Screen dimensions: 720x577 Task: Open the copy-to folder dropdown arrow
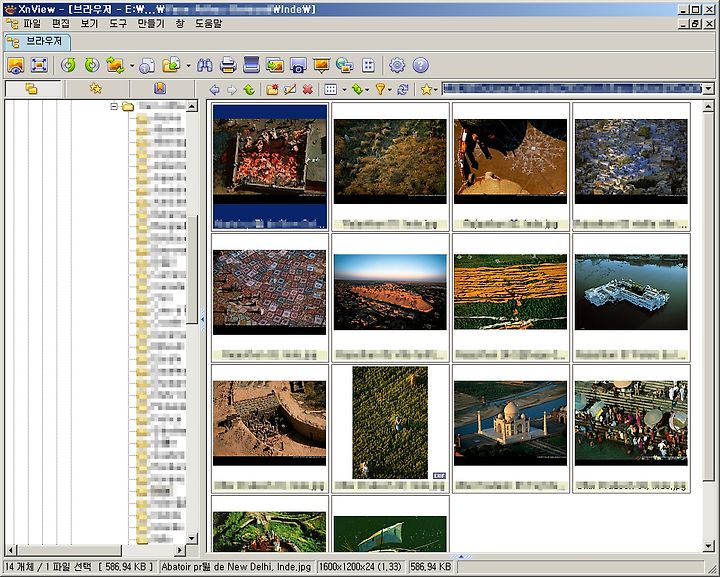click(188, 66)
